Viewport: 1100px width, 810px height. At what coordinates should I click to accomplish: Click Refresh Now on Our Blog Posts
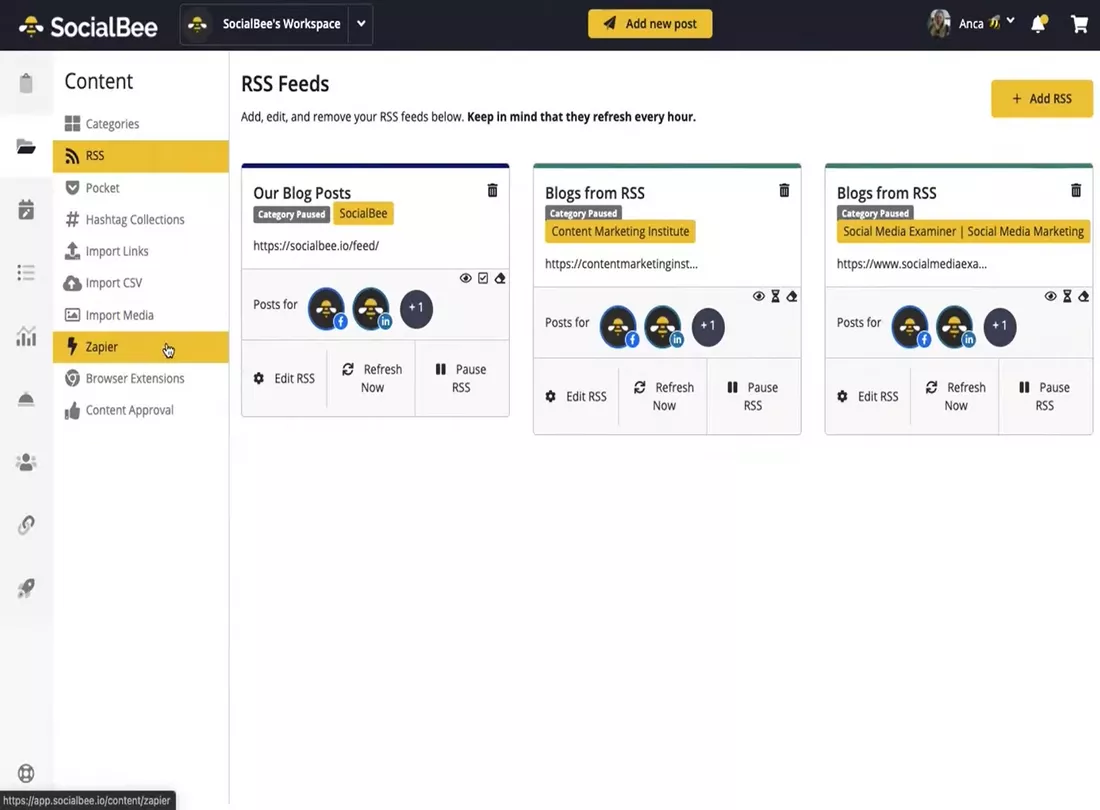[372, 378]
